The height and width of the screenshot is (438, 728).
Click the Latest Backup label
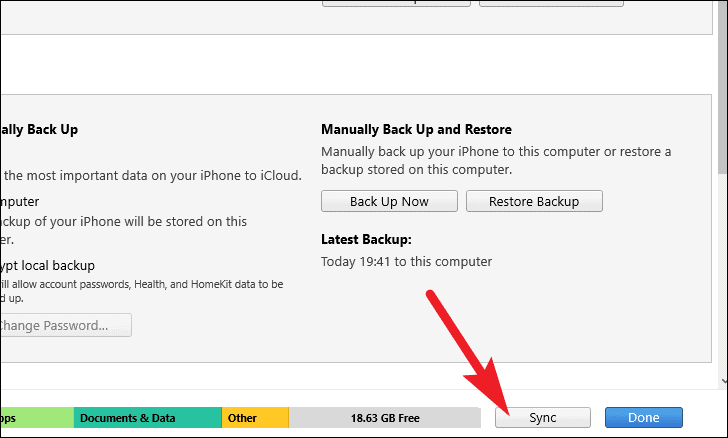(366, 239)
